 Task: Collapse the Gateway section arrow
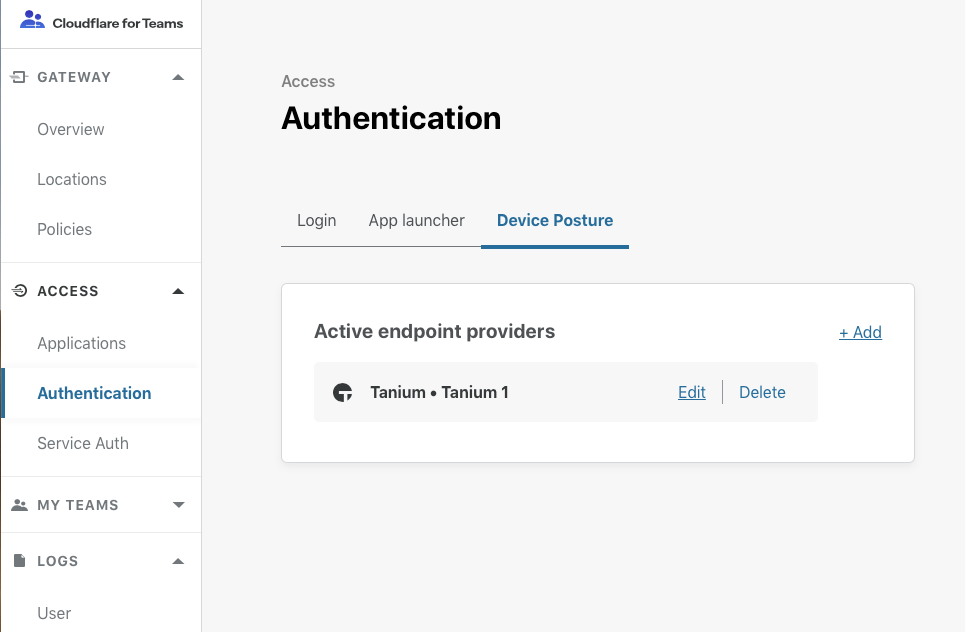(178, 77)
